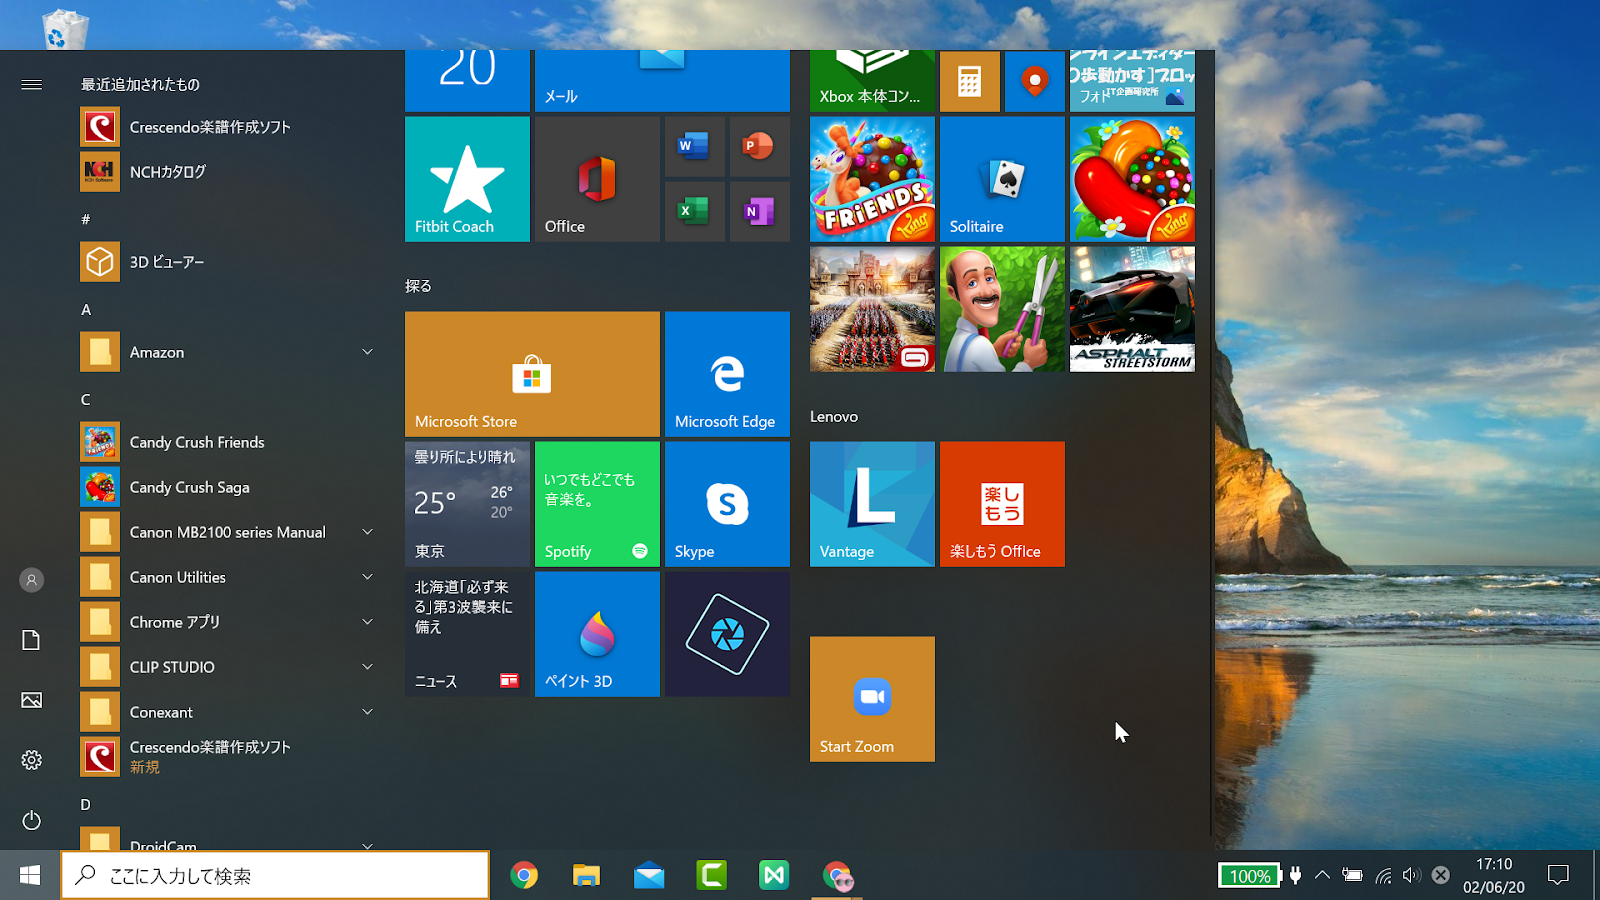Open the Skype tile
This screenshot has height=900, width=1600.
point(727,504)
